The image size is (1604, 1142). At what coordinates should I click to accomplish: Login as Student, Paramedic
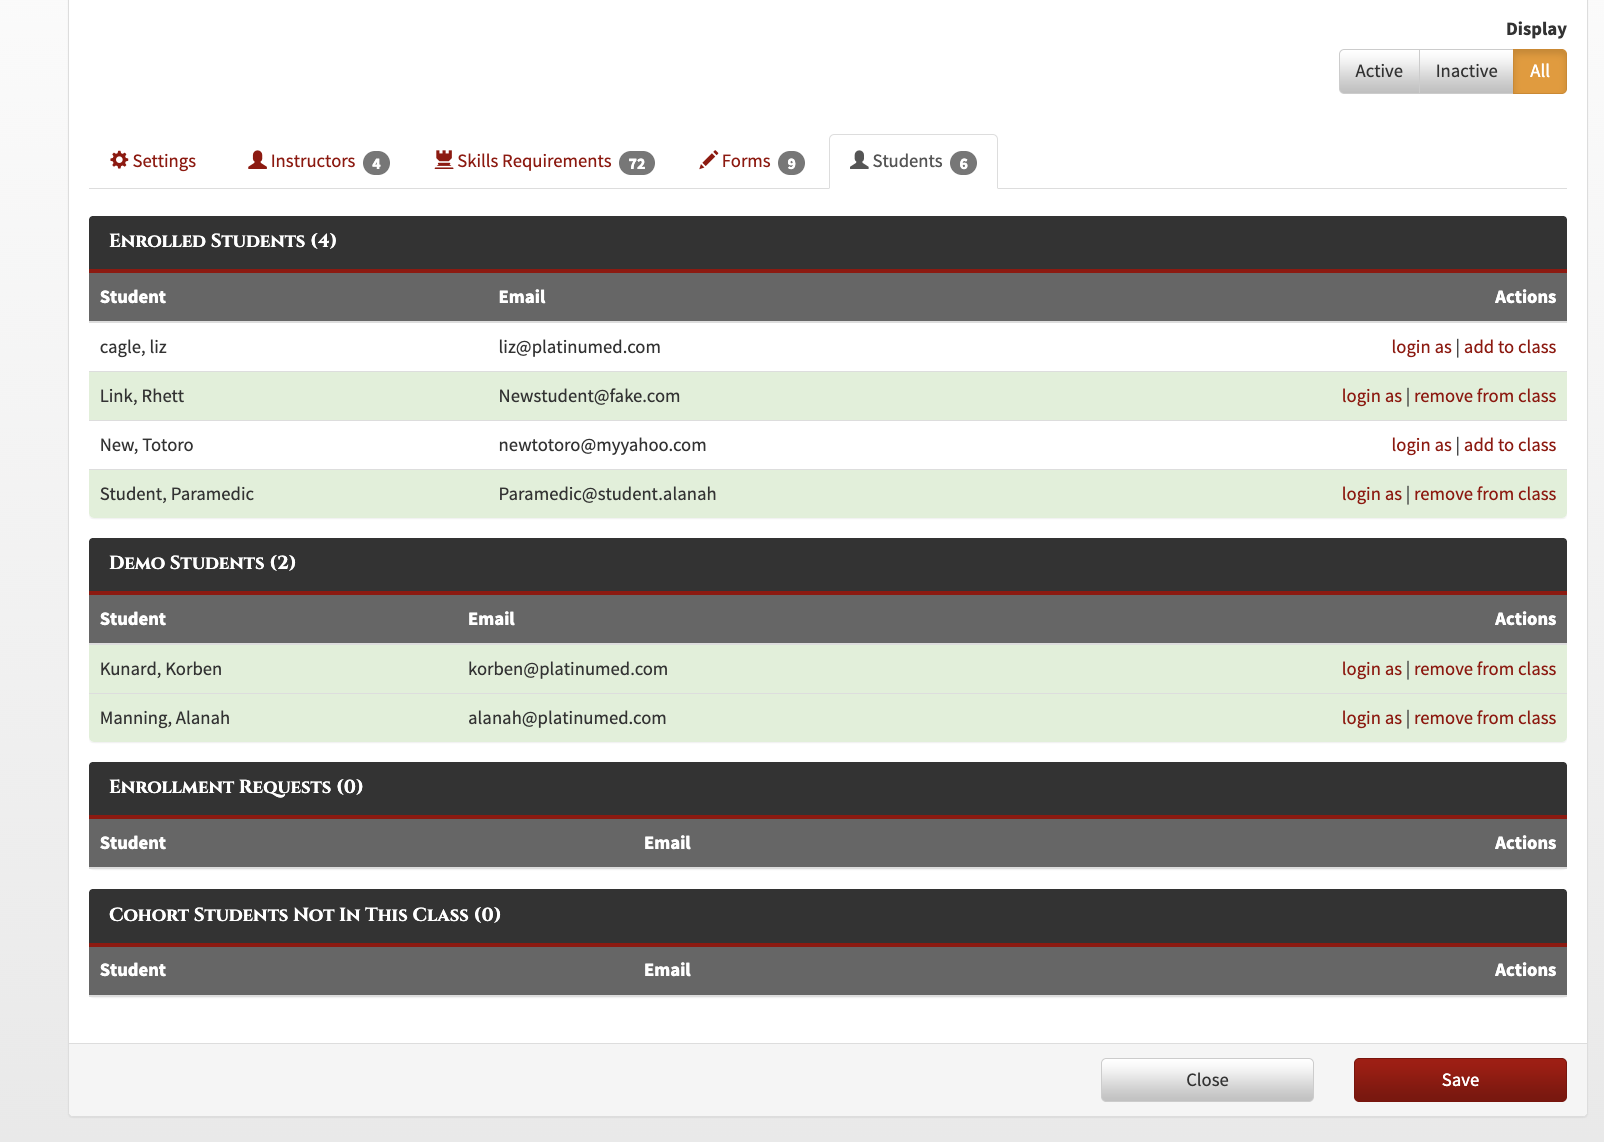click(1371, 494)
